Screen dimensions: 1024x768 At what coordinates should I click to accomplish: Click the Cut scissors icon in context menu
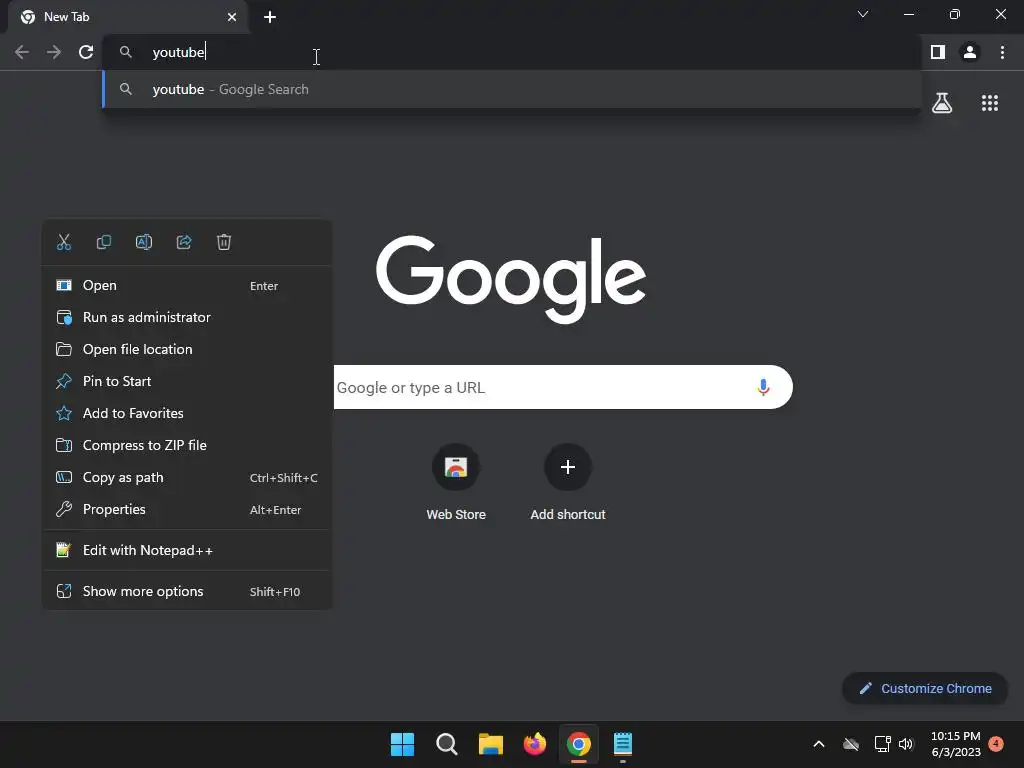(64, 242)
